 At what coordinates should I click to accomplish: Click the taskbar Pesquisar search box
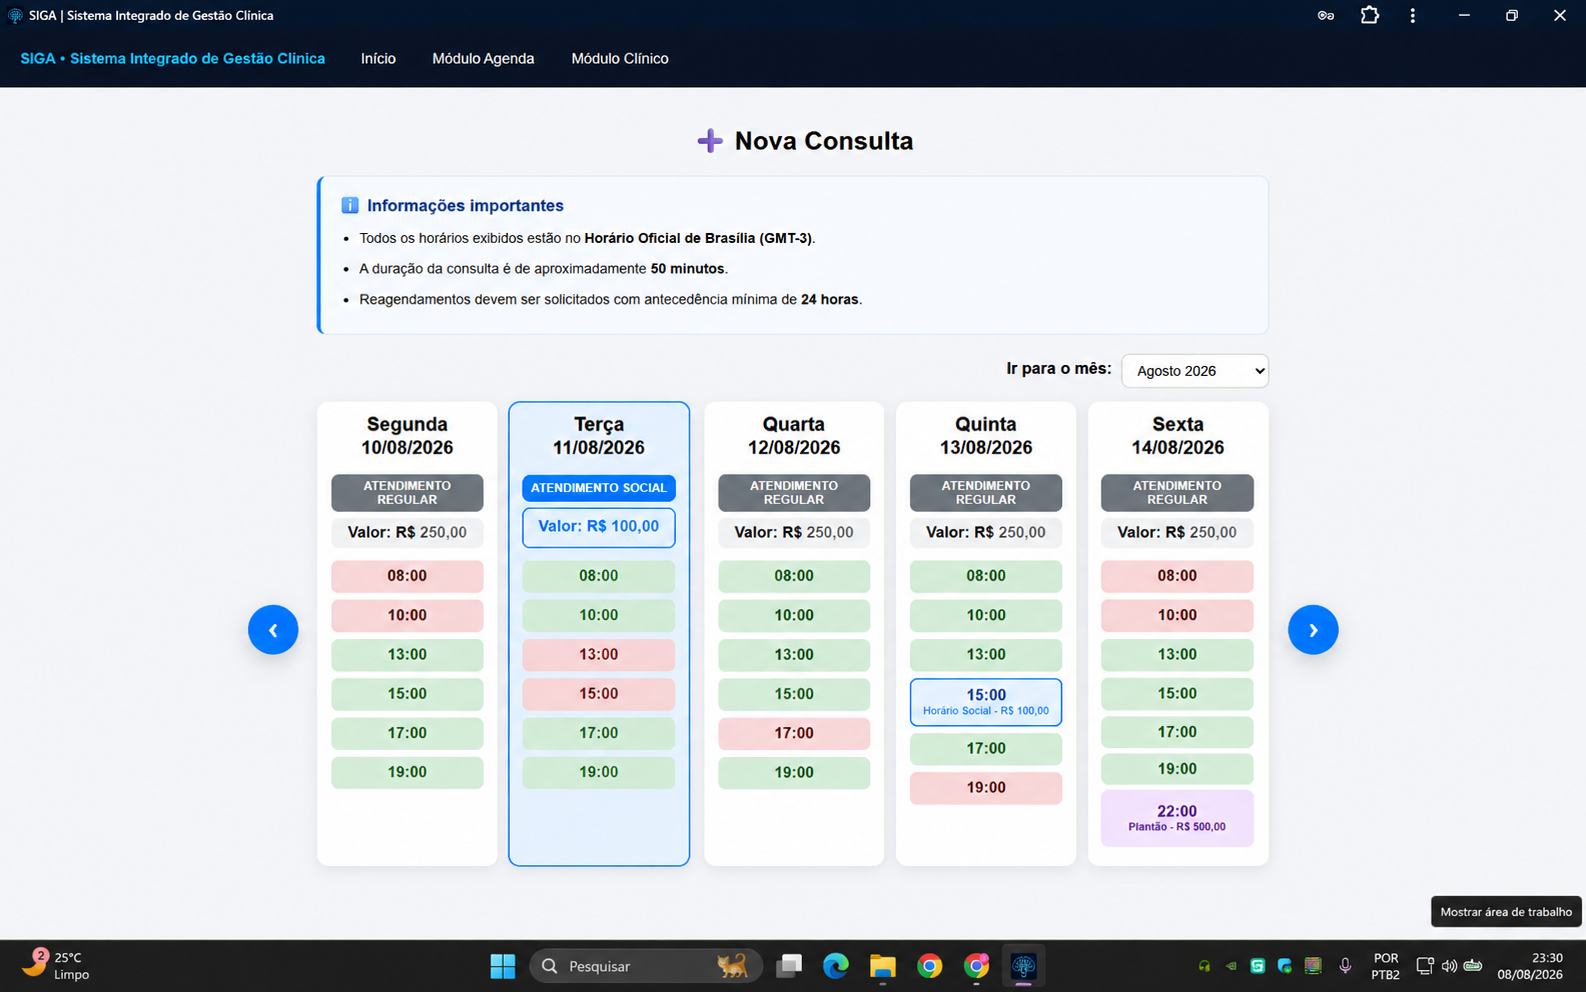646,966
